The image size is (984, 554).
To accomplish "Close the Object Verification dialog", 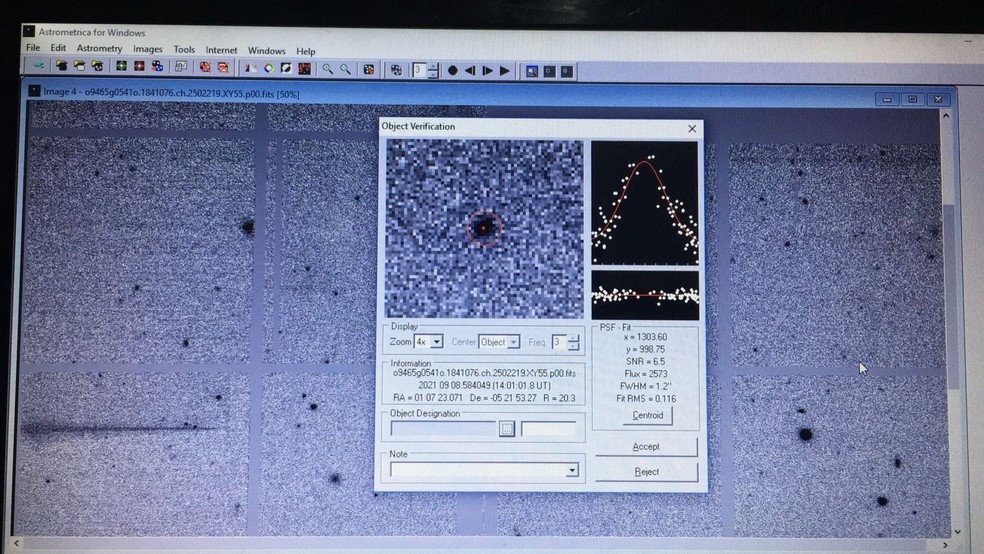I will tap(692, 128).
